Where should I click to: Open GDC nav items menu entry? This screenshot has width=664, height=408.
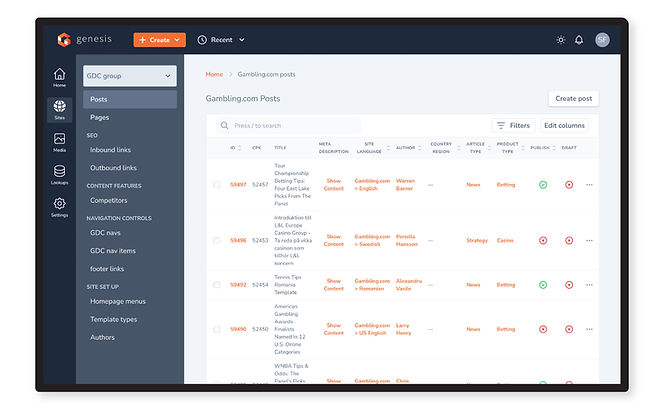pos(113,251)
